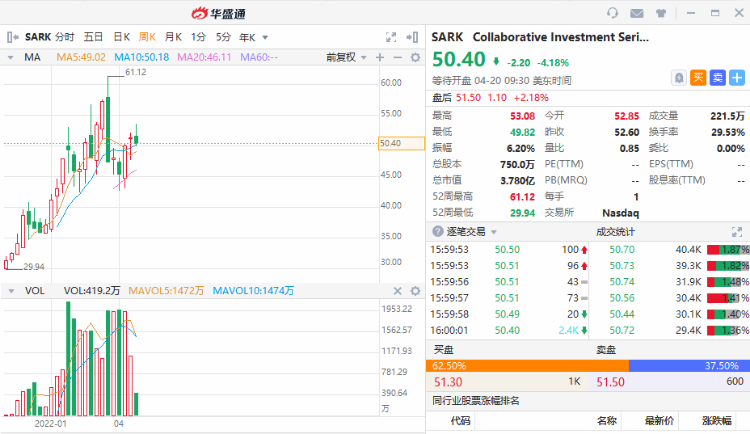Select ask price 51.50

pyautogui.click(x=610, y=382)
